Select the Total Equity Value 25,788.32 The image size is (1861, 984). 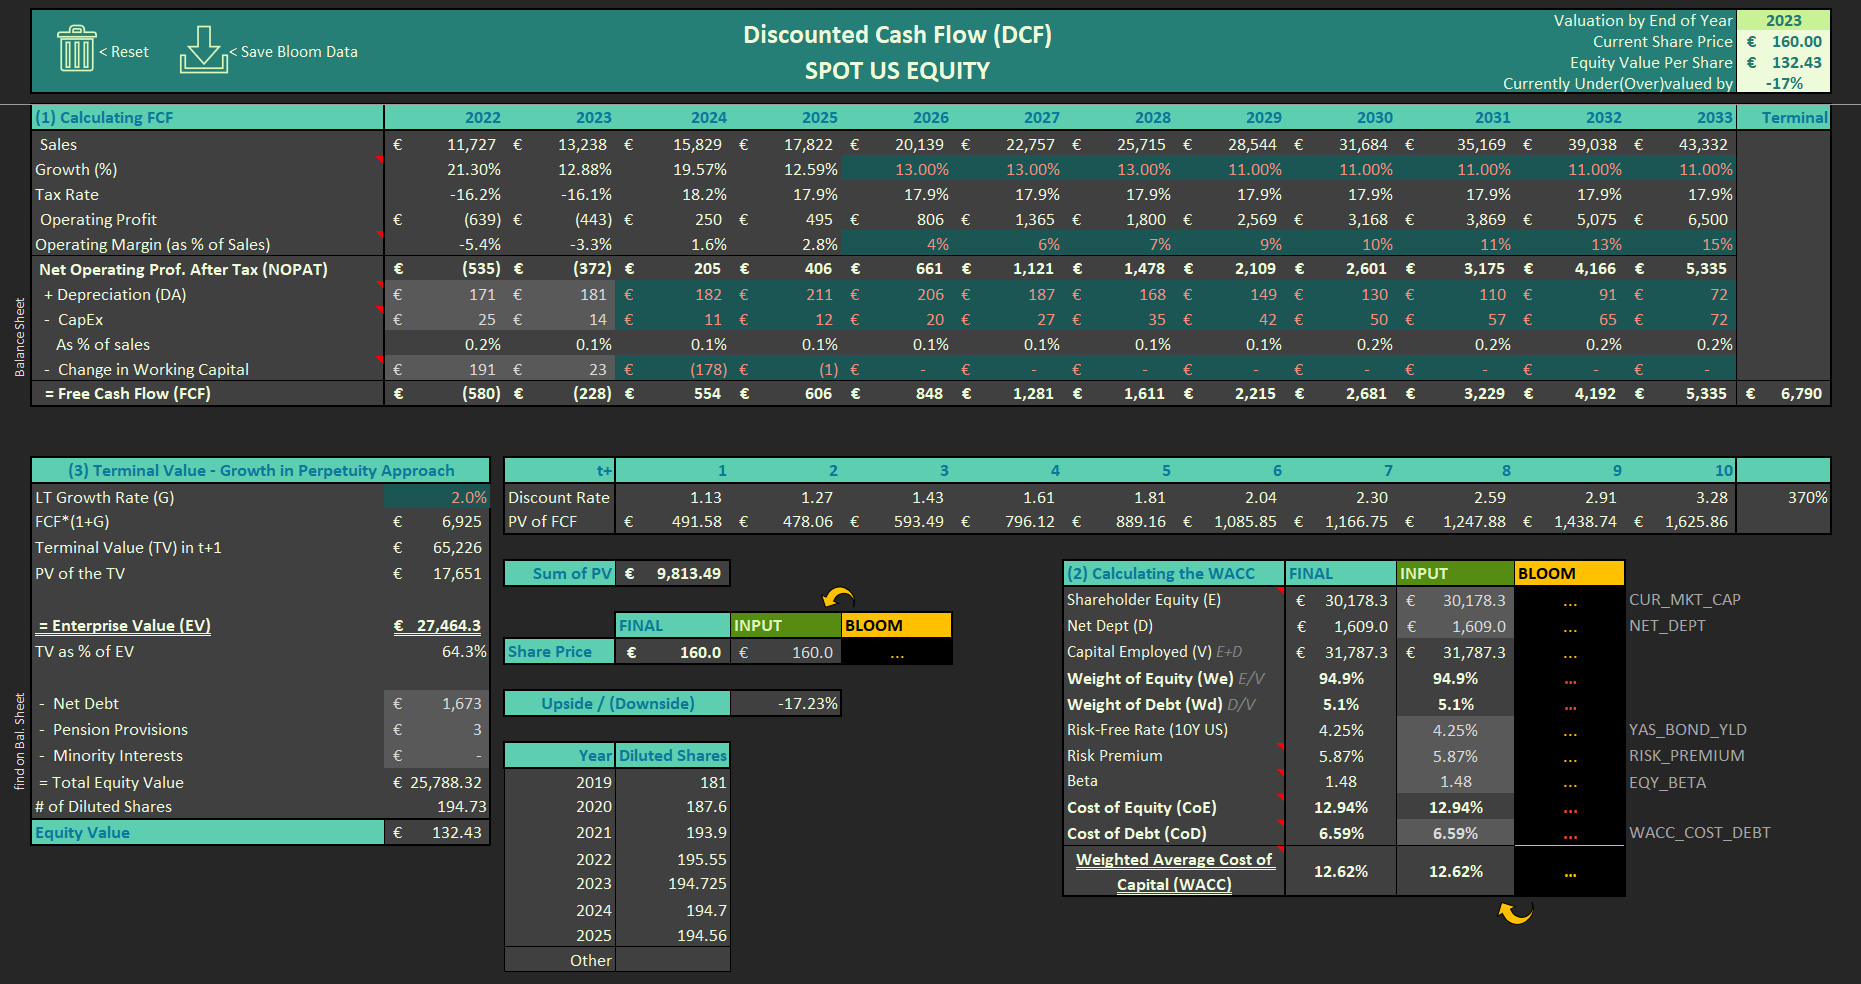click(x=437, y=782)
